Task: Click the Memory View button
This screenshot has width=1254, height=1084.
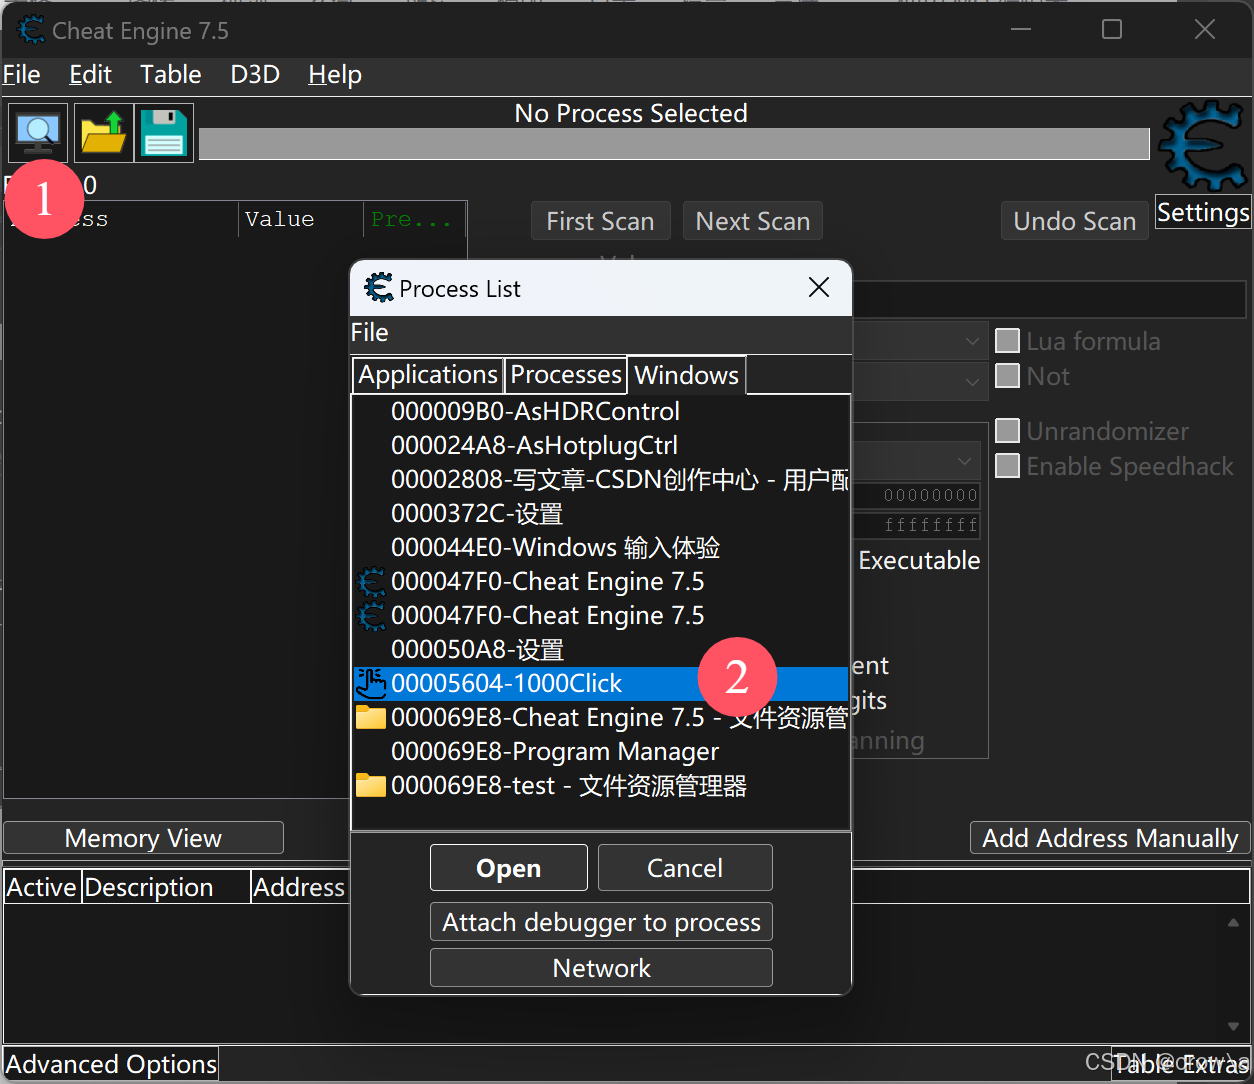Action: pos(142,837)
